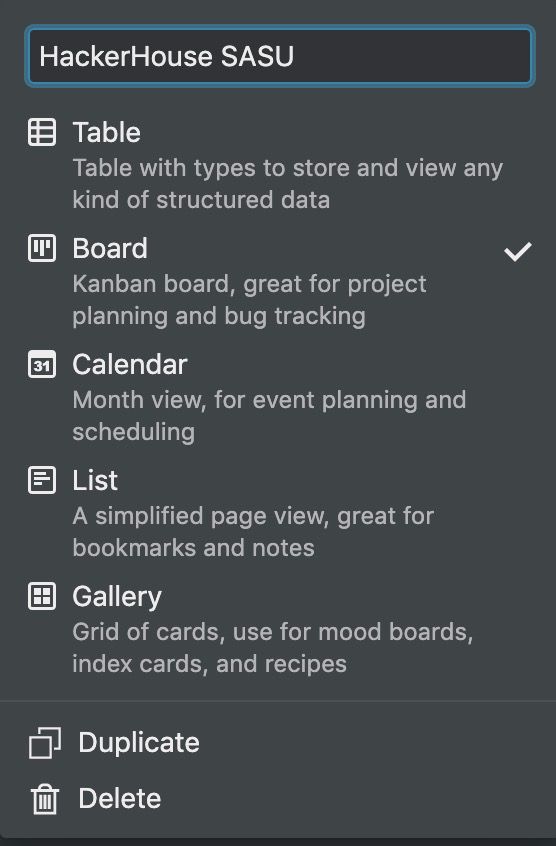This screenshot has height=846, width=556.
Task: Choose the List view label
Action: 95,480
